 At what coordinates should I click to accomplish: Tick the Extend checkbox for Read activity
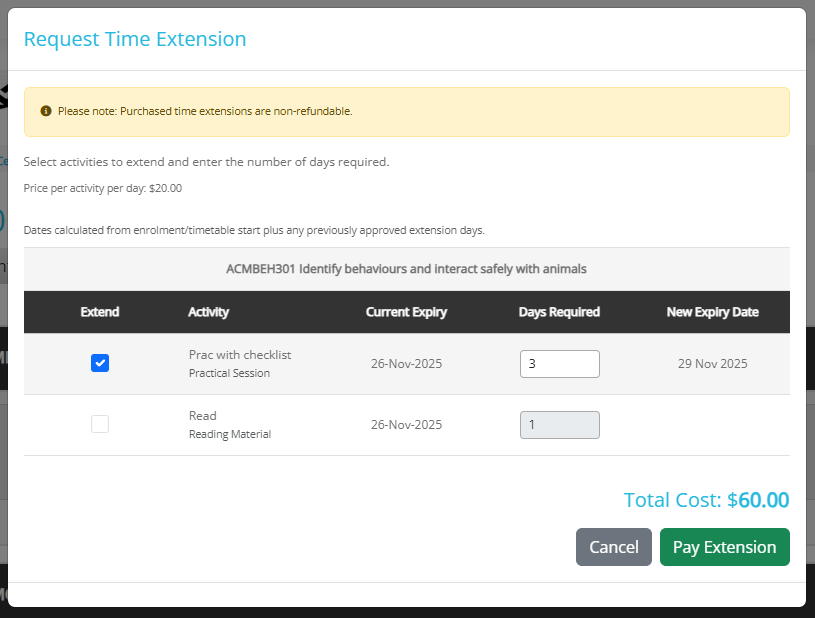pos(100,424)
